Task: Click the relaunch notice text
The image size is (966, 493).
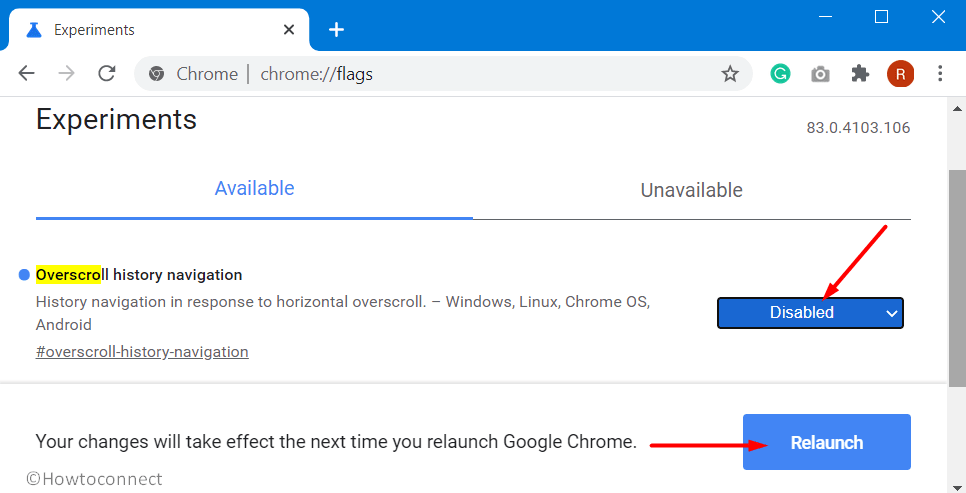Action: (x=336, y=441)
